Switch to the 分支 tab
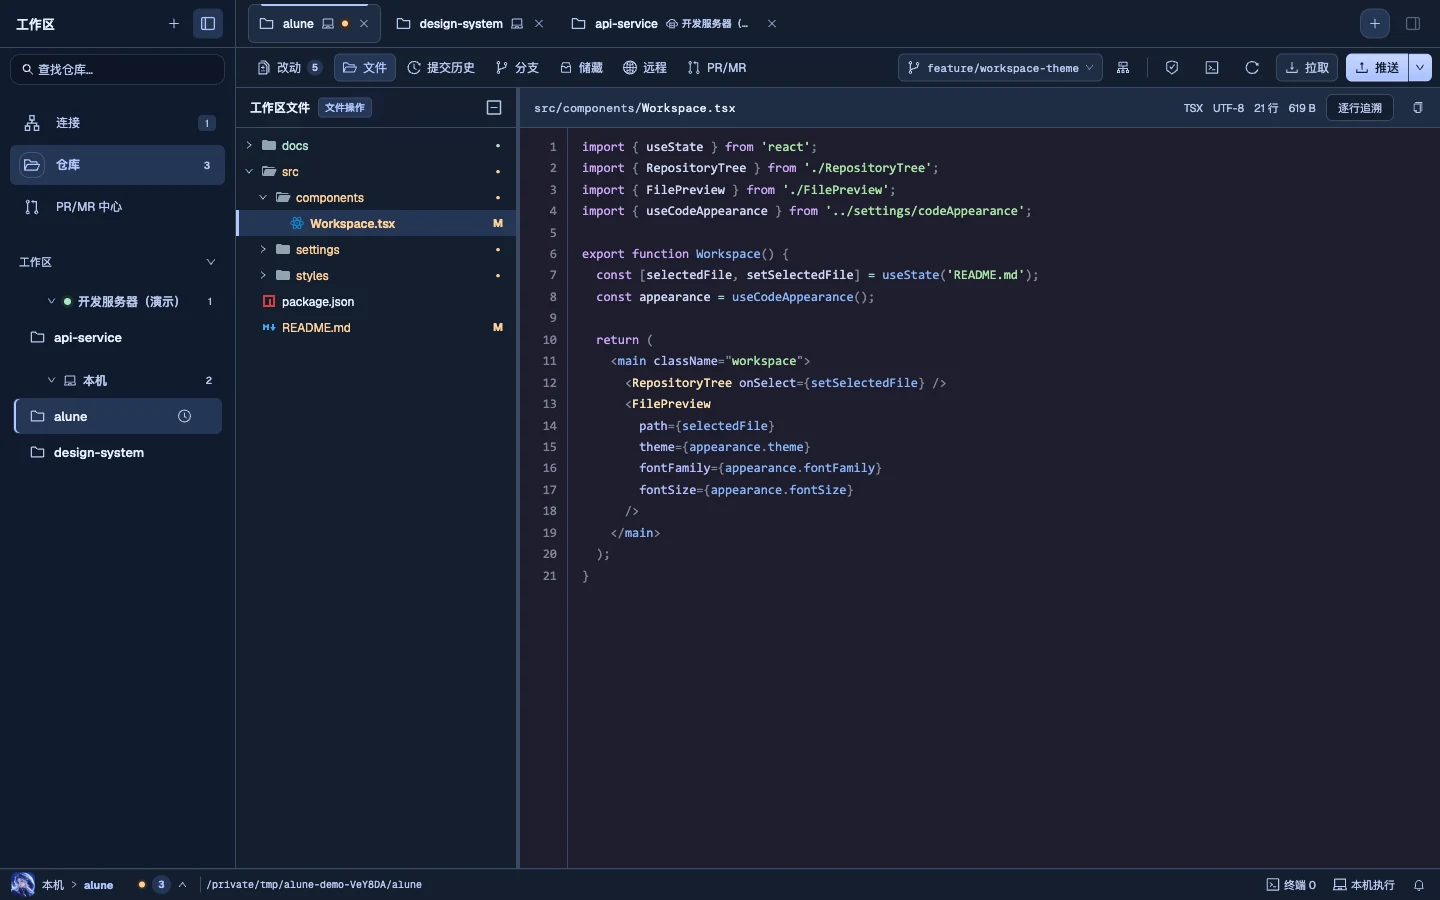Screen dimensions: 1440x900 coord(517,68)
